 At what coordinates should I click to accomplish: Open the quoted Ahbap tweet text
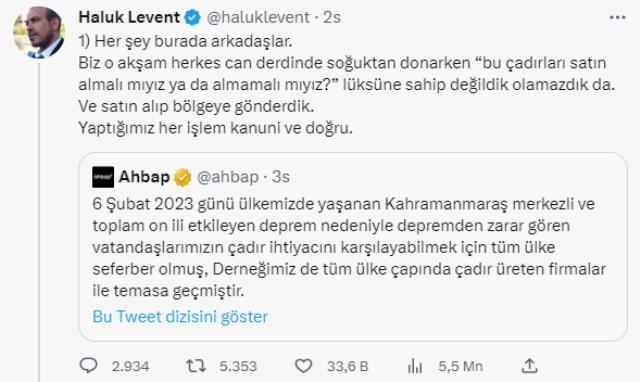(x=349, y=247)
